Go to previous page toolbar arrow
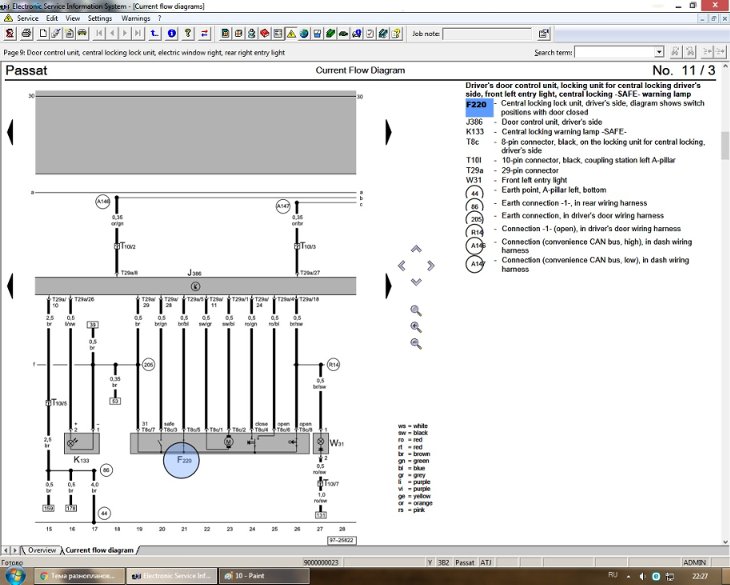The image size is (730, 585). [112, 34]
